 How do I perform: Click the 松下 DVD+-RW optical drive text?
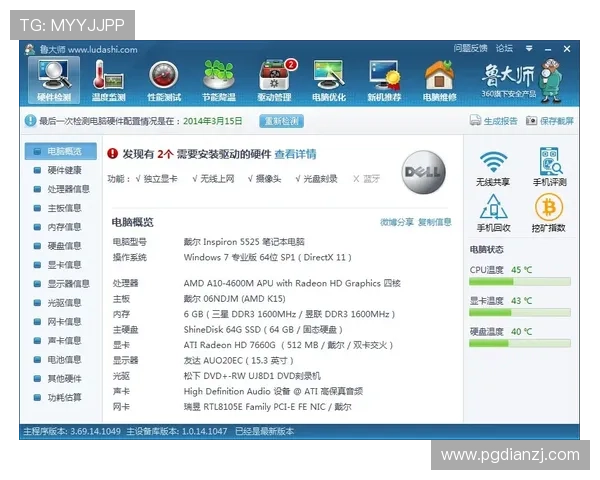click(x=252, y=376)
